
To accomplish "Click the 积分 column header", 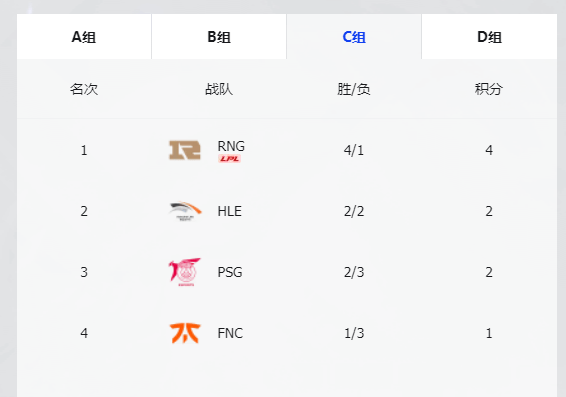I will tap(489, 89).
